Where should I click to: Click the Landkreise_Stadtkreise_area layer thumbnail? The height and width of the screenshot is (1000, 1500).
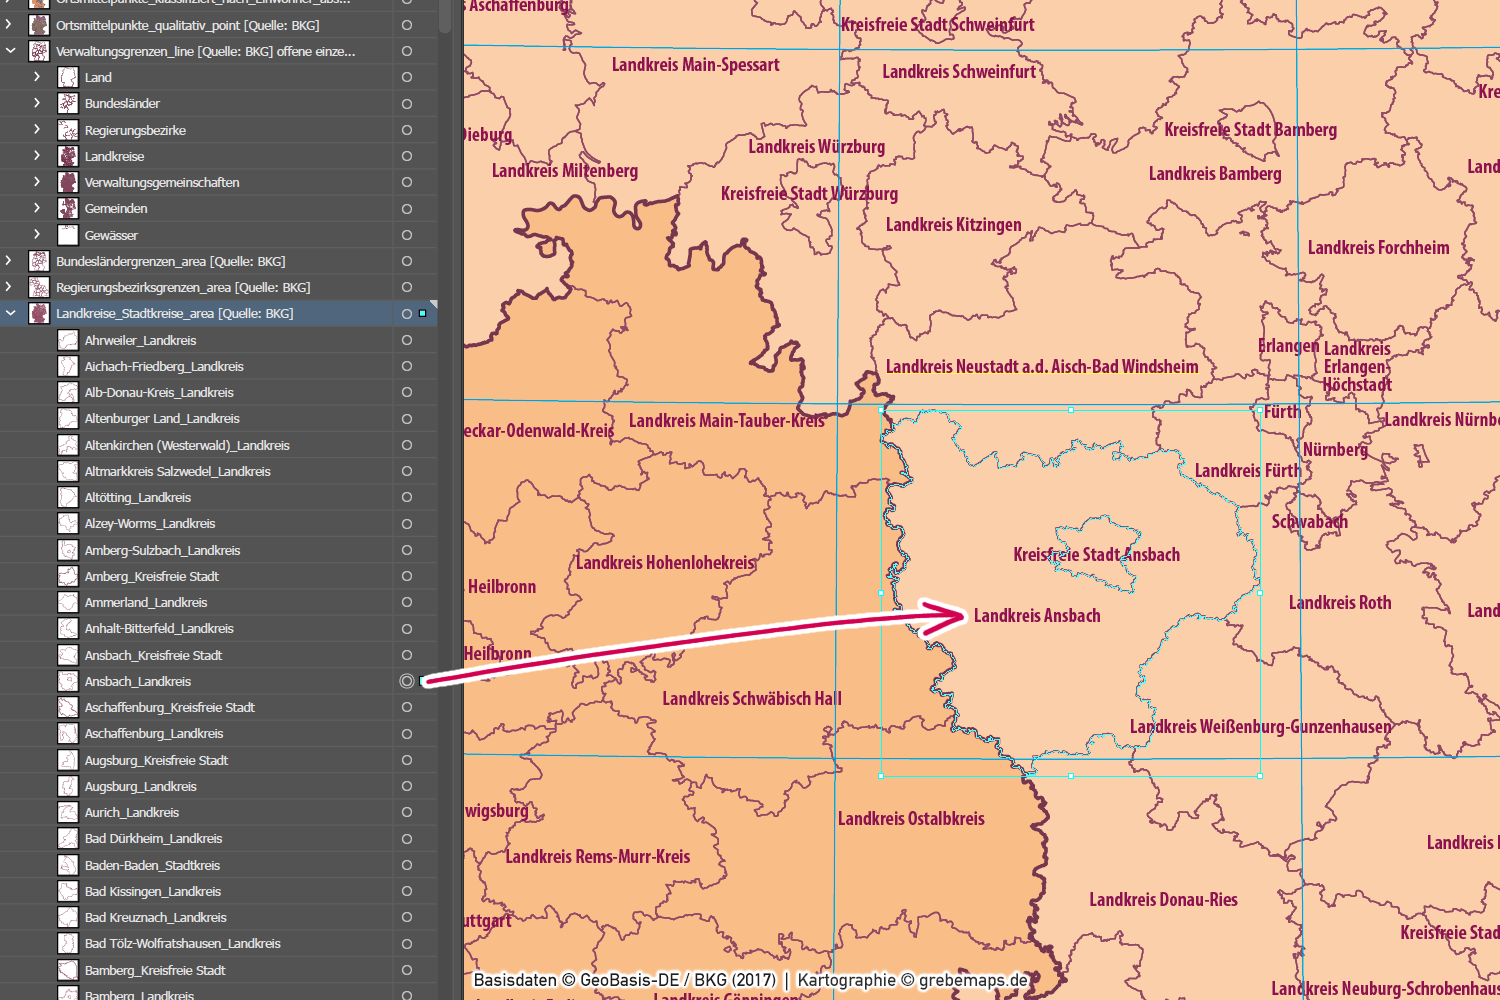click(x=39, y=313)
